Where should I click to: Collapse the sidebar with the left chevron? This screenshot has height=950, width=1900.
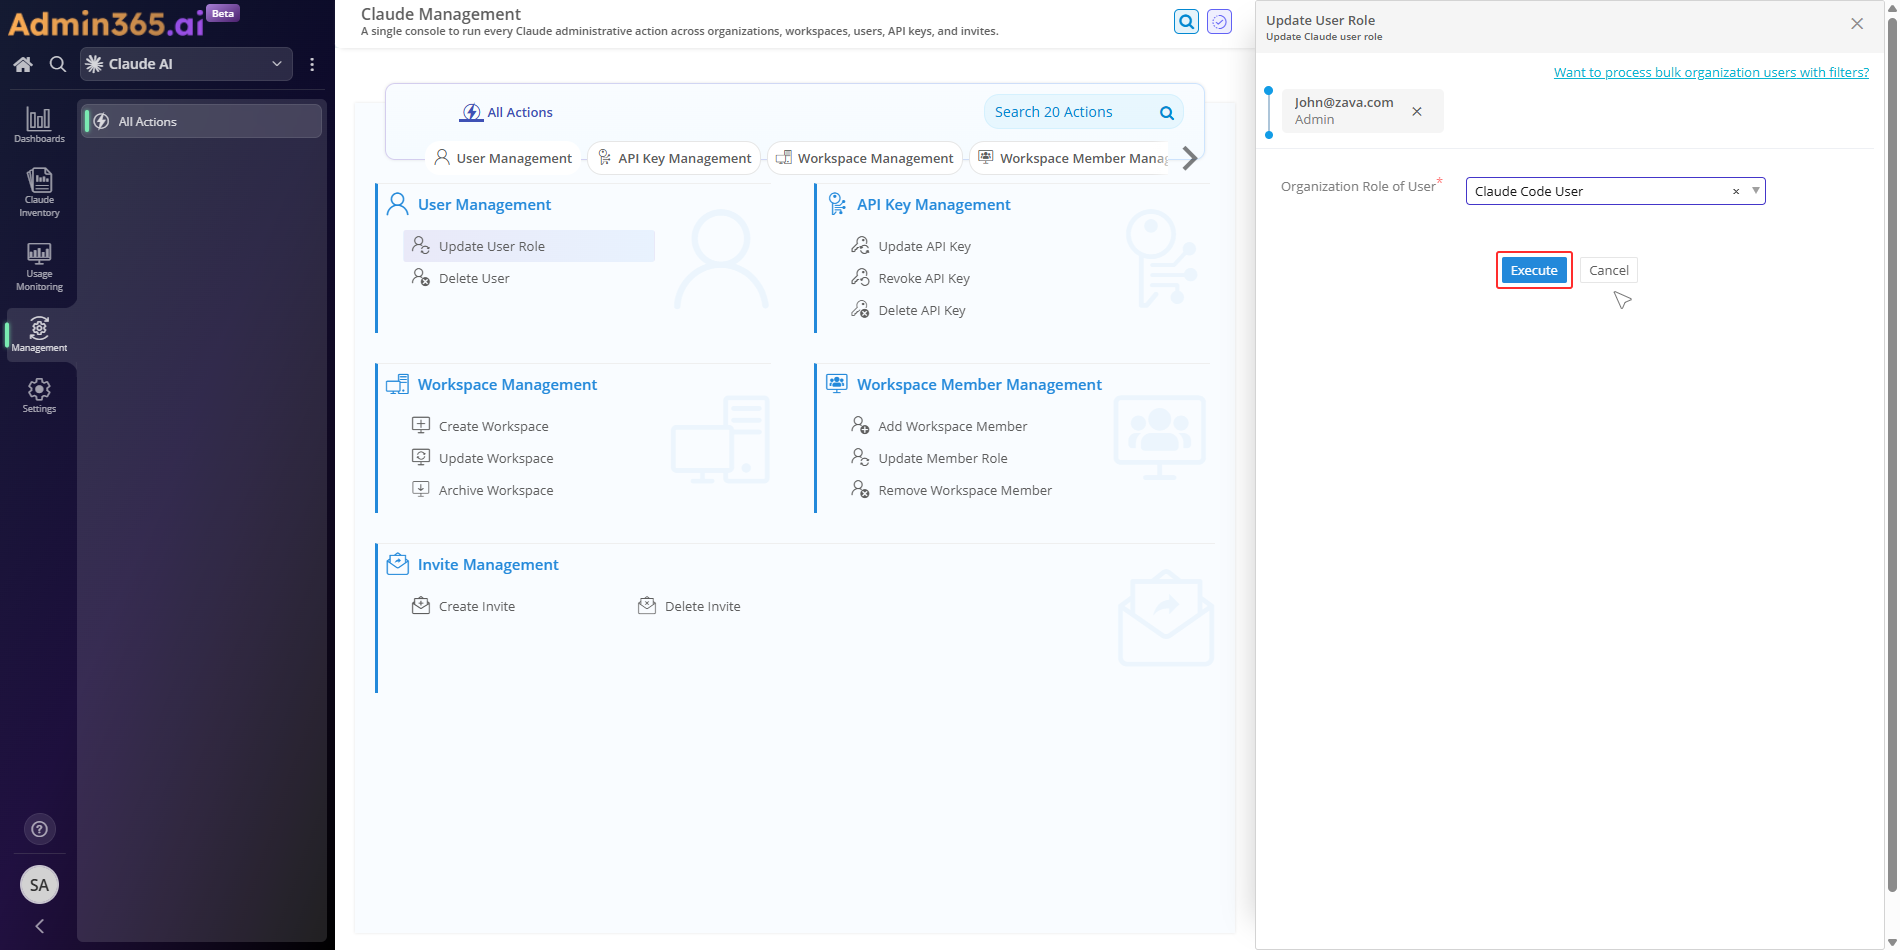click(x=39, y=926)
